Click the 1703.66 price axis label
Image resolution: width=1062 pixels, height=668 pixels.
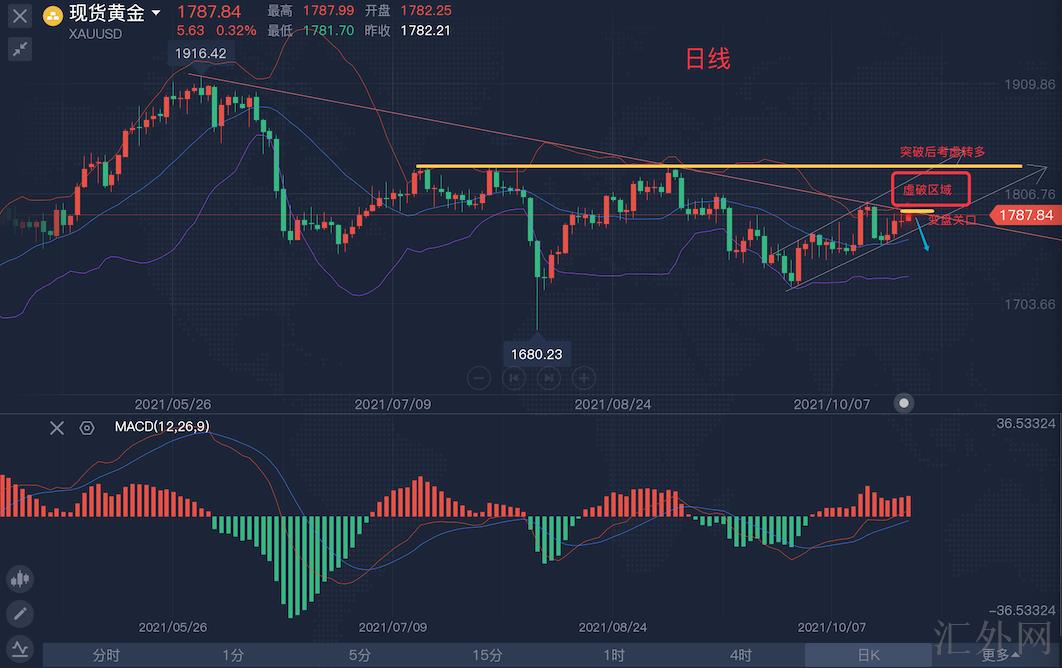tap(1029, 304)
